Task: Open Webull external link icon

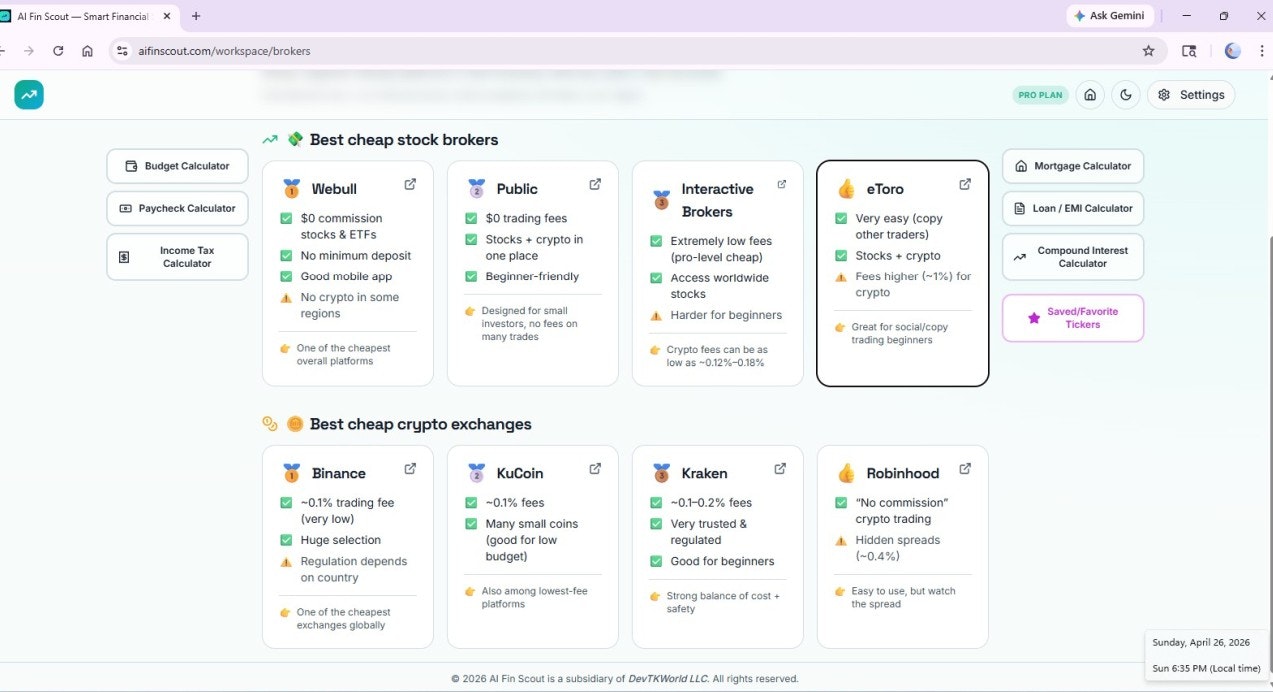Action: coord(410,184)
